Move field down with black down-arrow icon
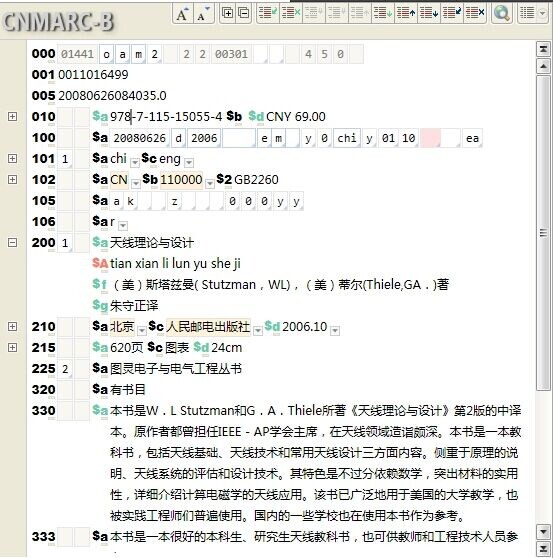553x558 pixels. [x=429, y=13]
